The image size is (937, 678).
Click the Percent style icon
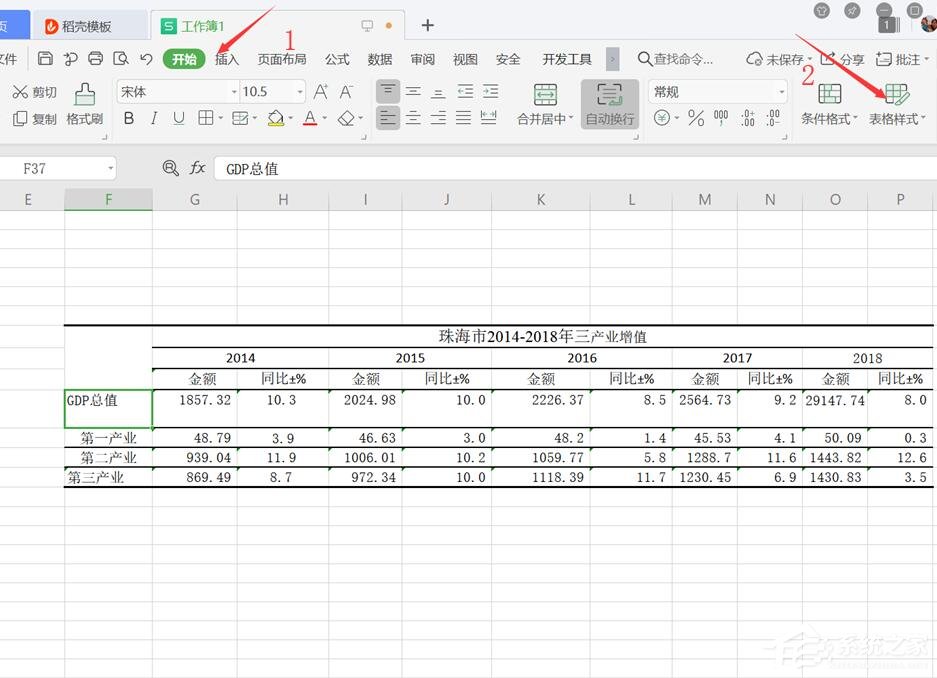coord(696,119)
